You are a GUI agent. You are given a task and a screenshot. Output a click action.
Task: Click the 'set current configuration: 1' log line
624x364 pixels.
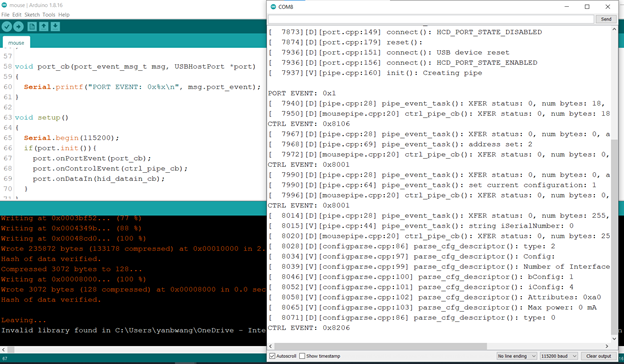pos(432,185)
